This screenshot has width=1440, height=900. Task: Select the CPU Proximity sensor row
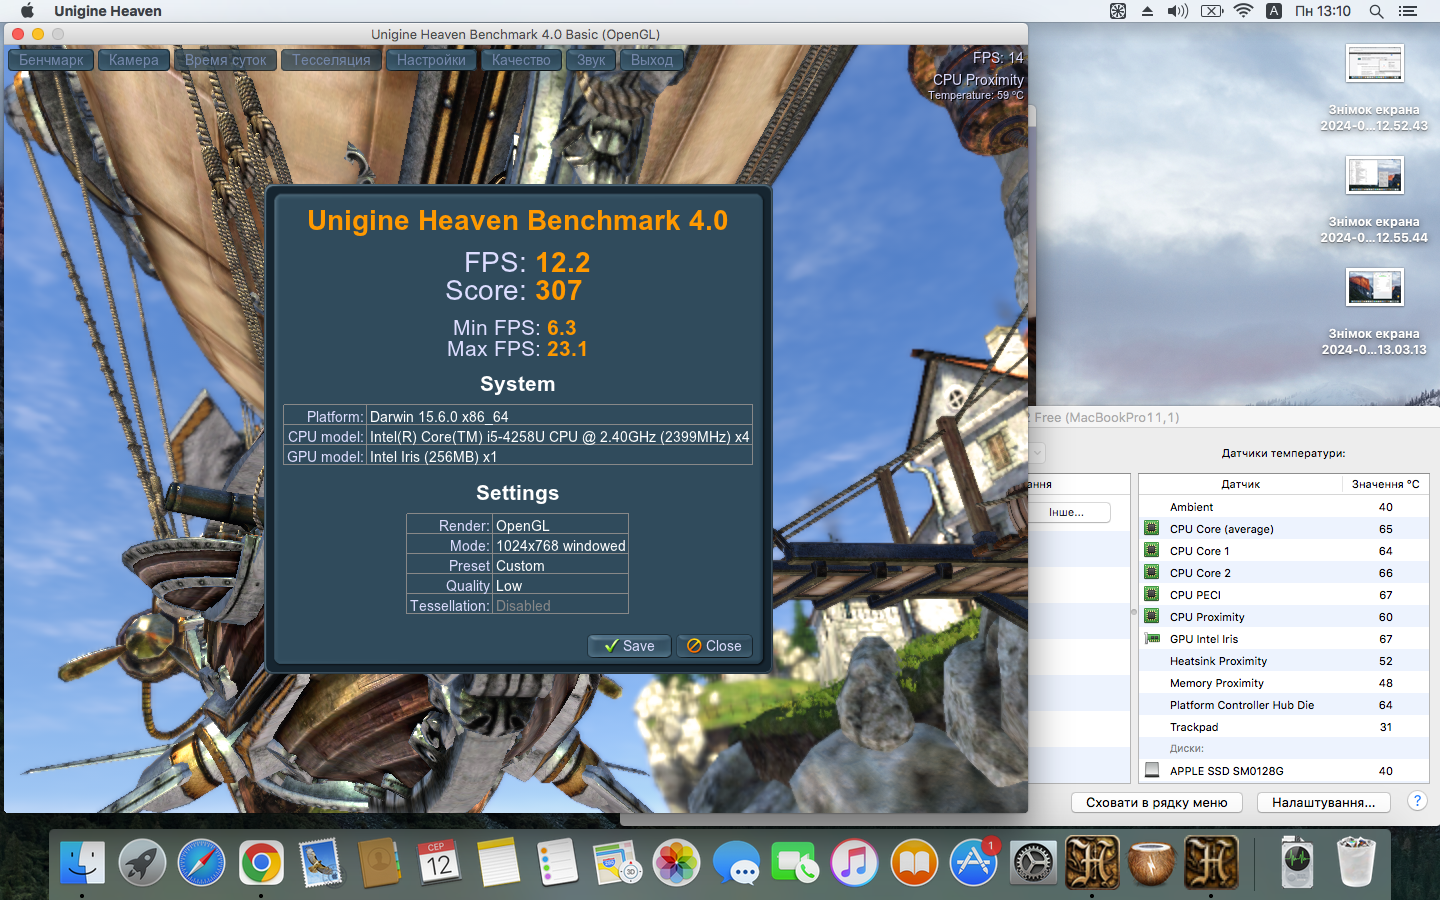(1283, 617)
